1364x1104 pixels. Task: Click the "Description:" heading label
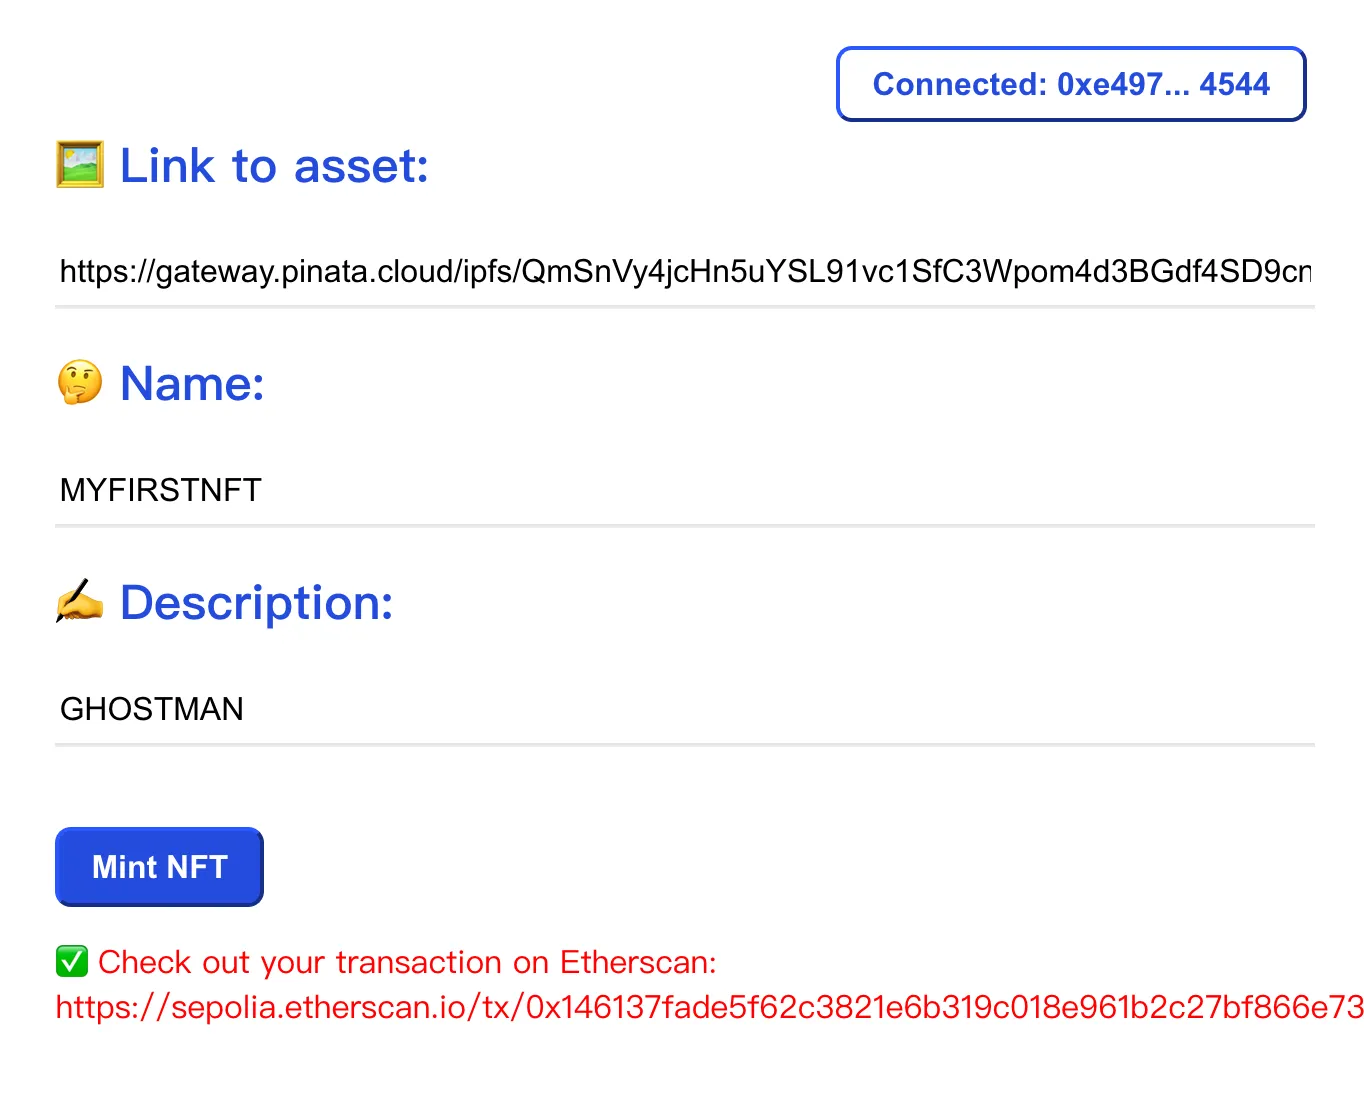click(x=256, y=603)
